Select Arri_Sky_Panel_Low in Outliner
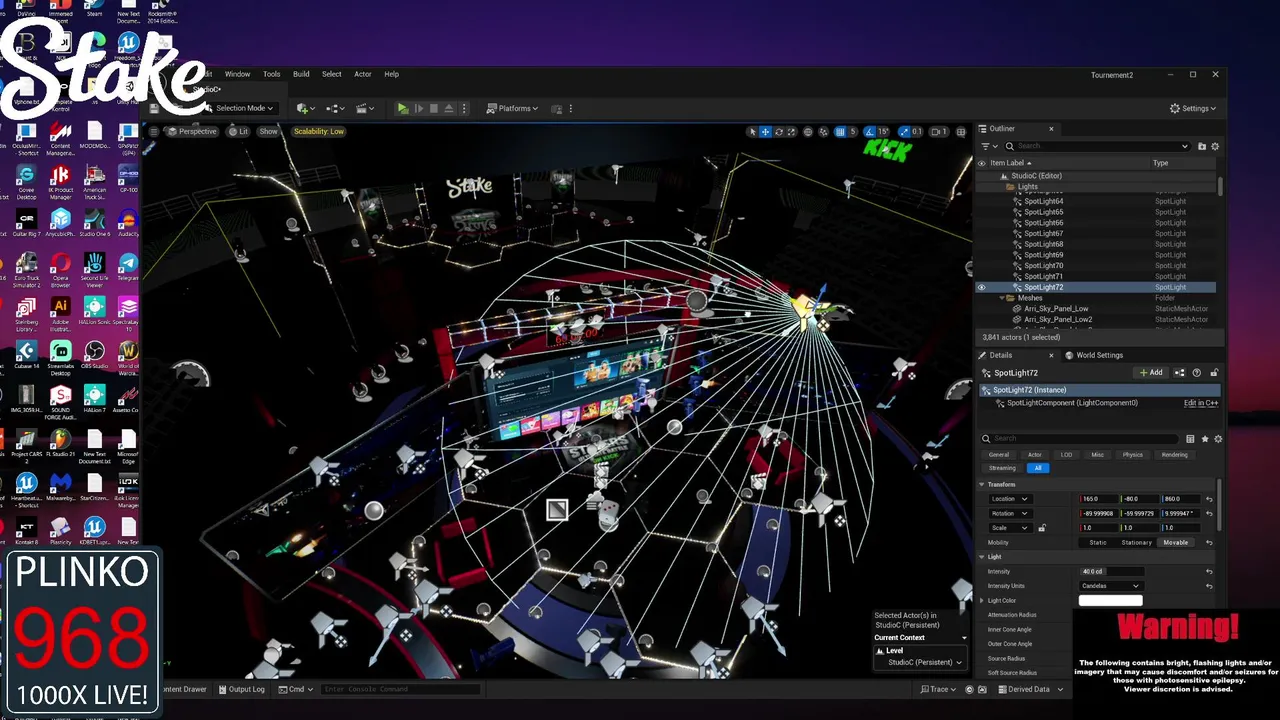 tap(1056, 309)
